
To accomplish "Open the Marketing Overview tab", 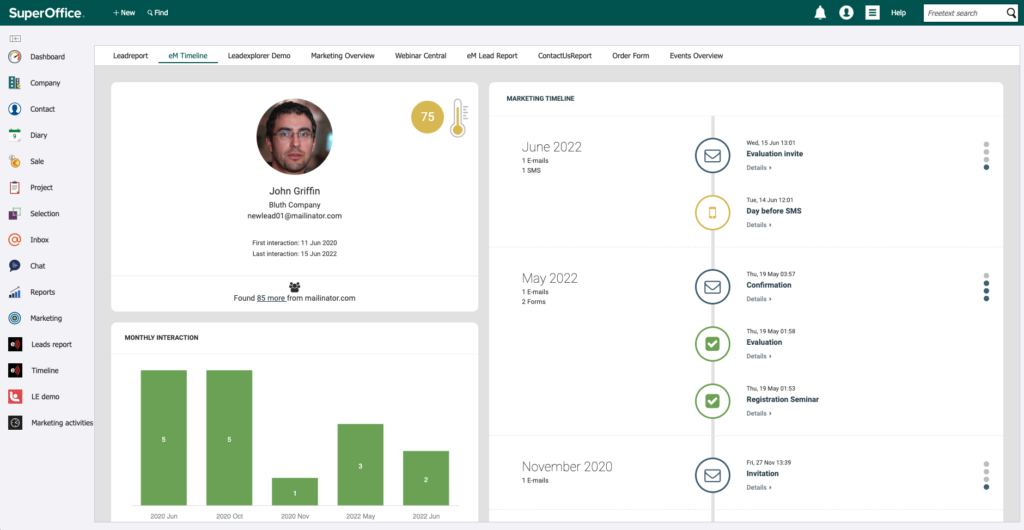I will (x=343, y=55).
